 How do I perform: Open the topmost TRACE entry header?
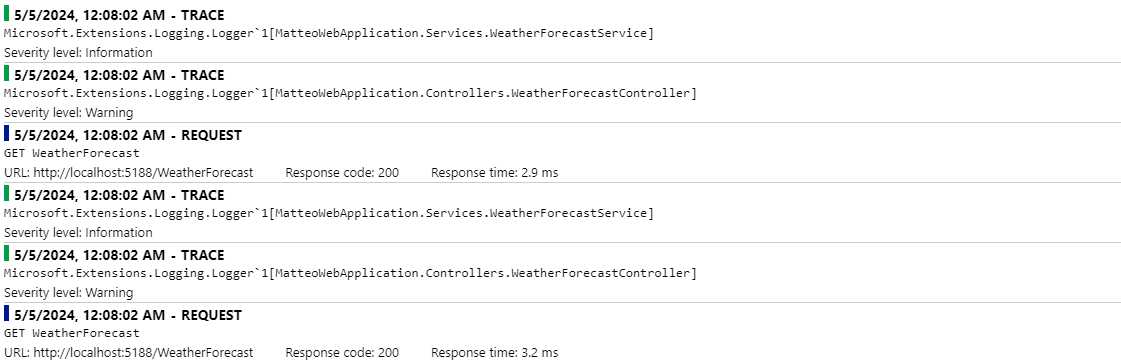coord(119,15)
